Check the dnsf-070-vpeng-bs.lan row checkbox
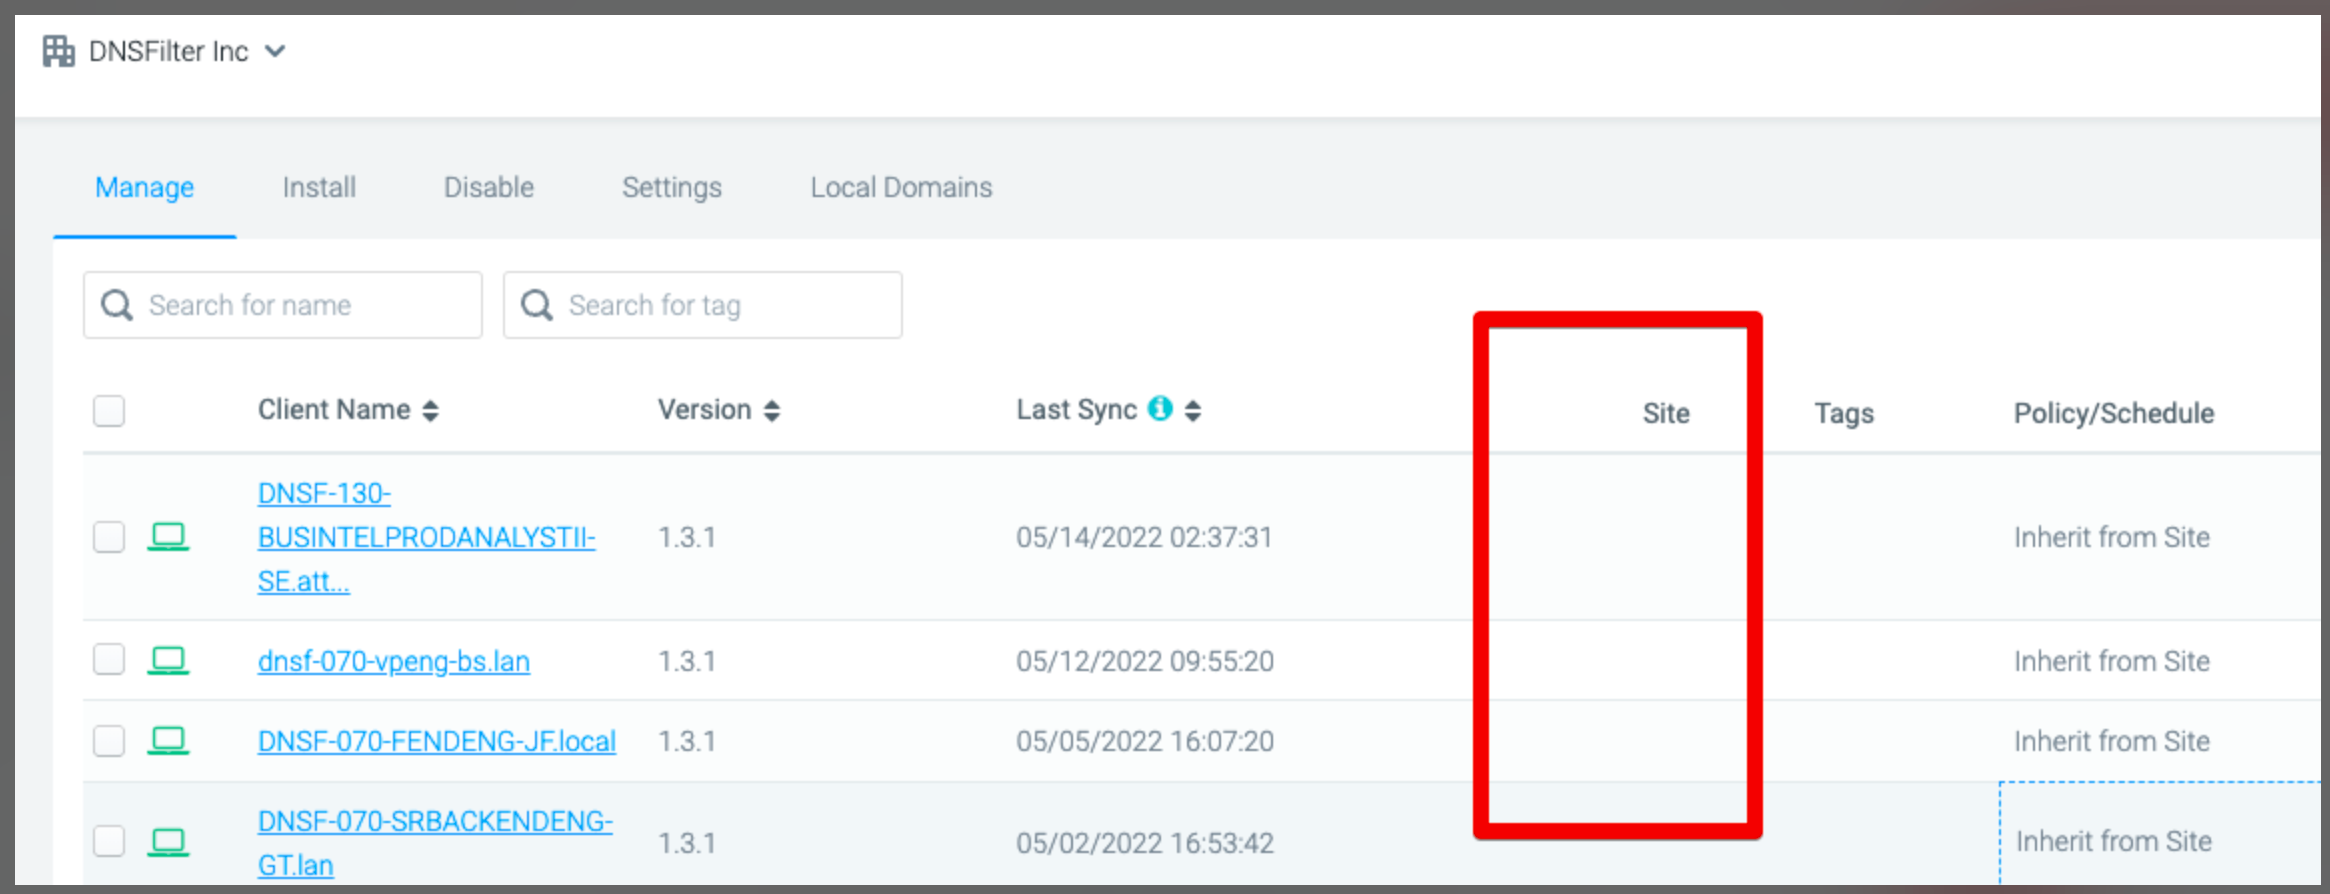This screenshot has height=894, width=2330. pos(109,660)
